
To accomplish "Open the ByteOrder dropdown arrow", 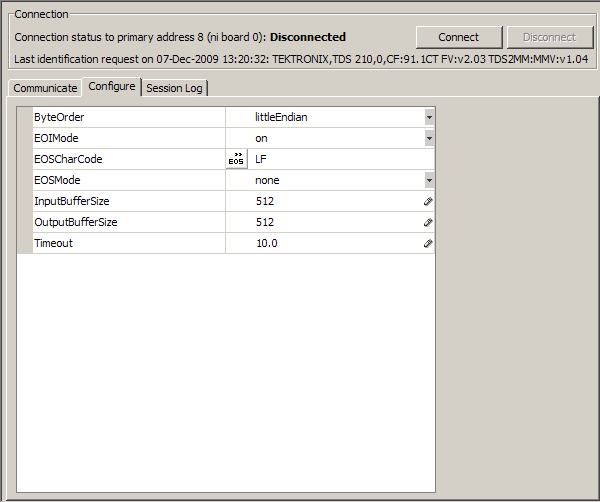I will tap(429, 117).
